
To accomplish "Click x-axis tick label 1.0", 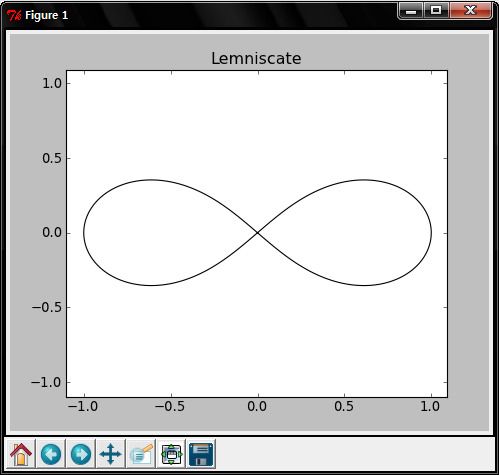I will (x=430, y=406).
